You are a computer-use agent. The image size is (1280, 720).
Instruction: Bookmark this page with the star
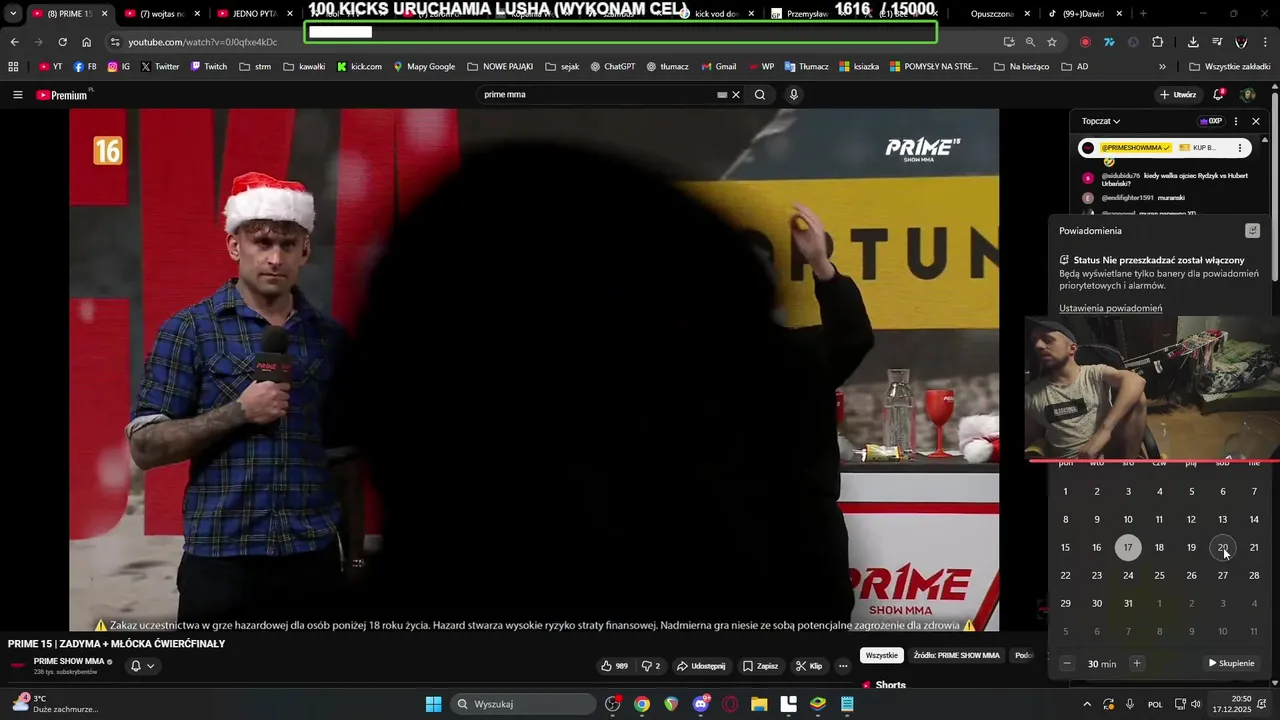1052,42
